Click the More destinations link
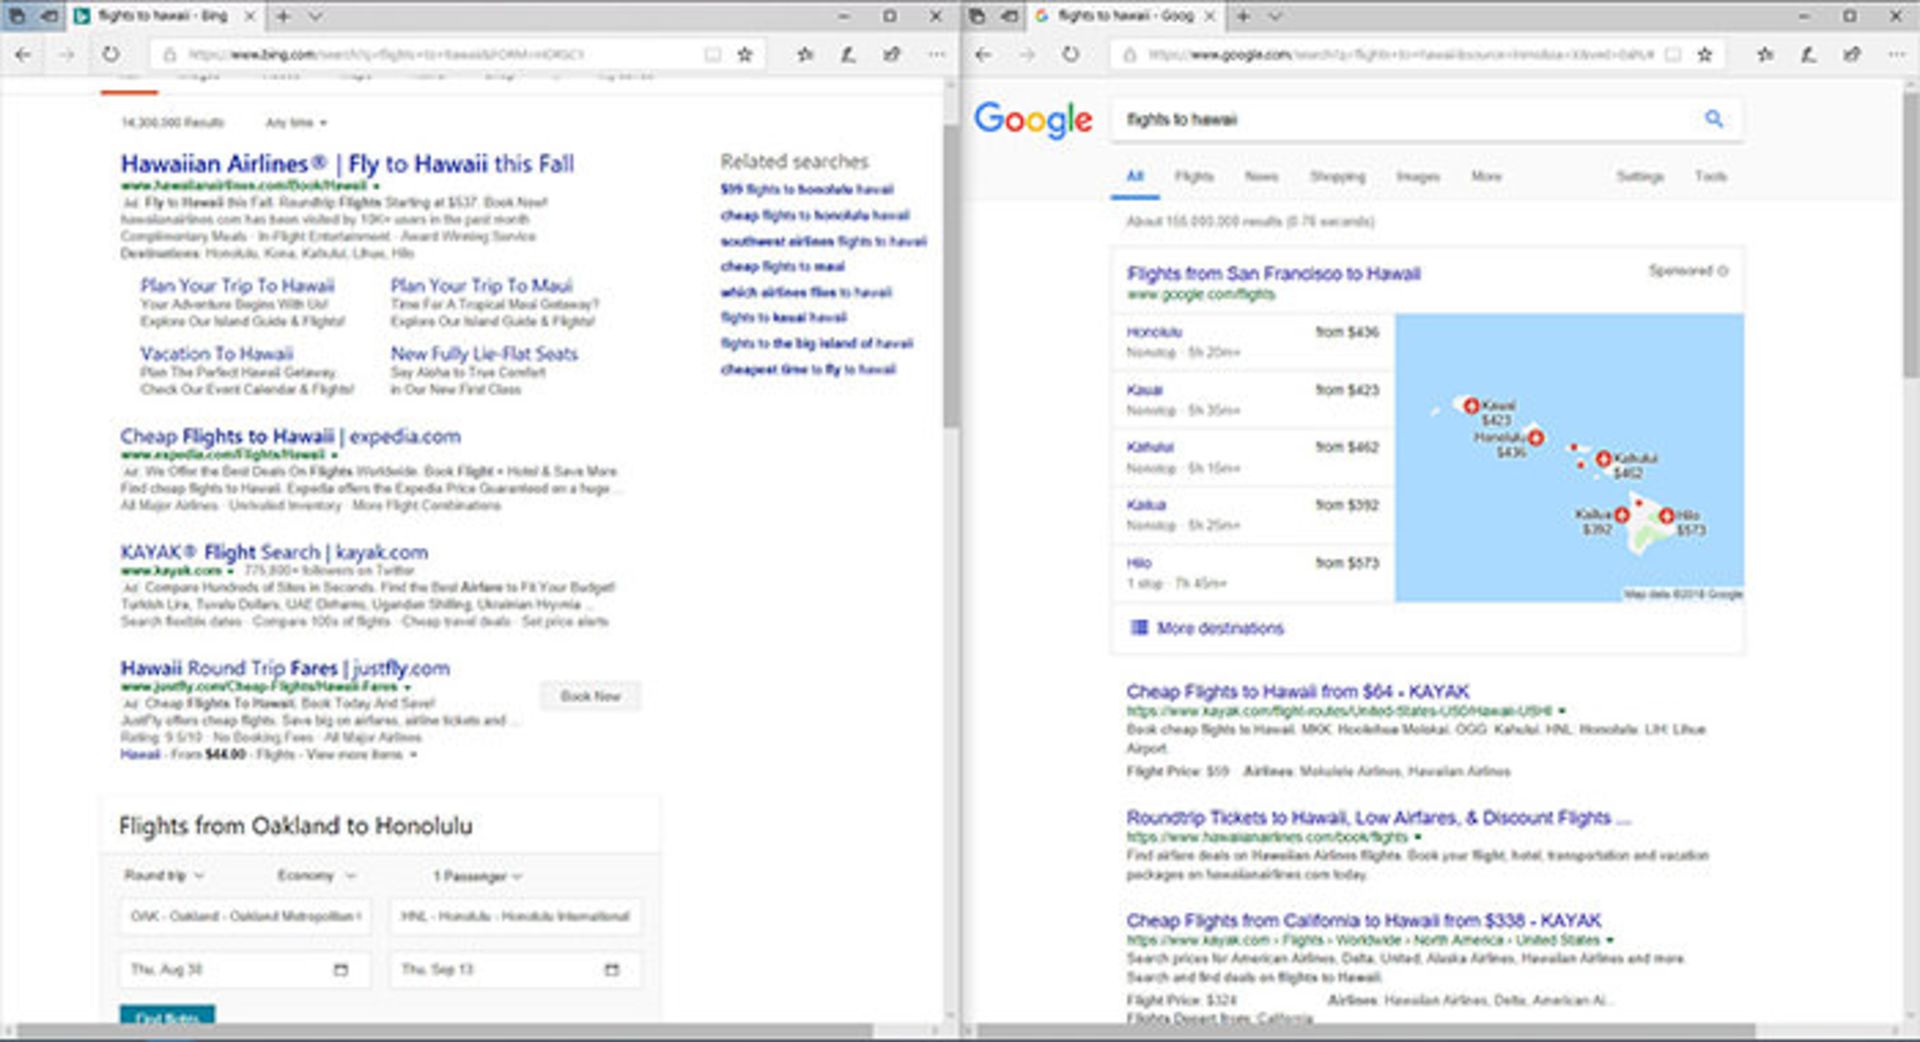The width and height of the screenshot is (1920, 1042). (x=1219, y=628)
